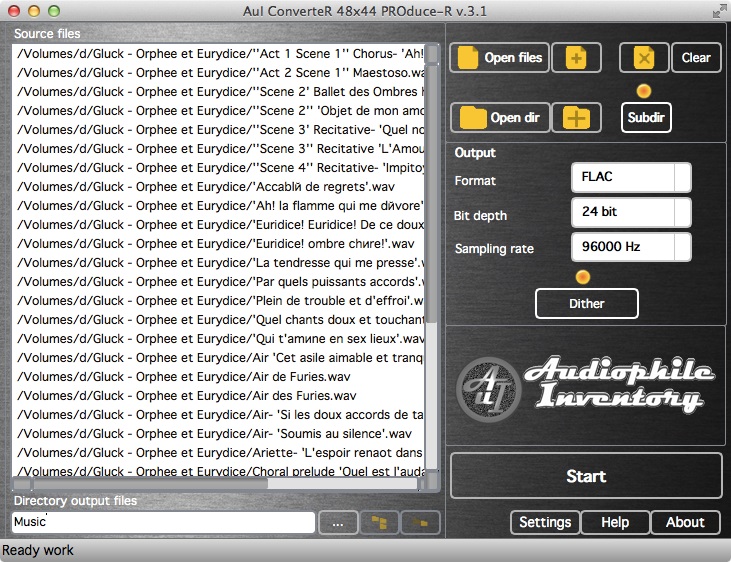
Task: Select the 'Par quels puissants accords' row
Action: (218, 282)
